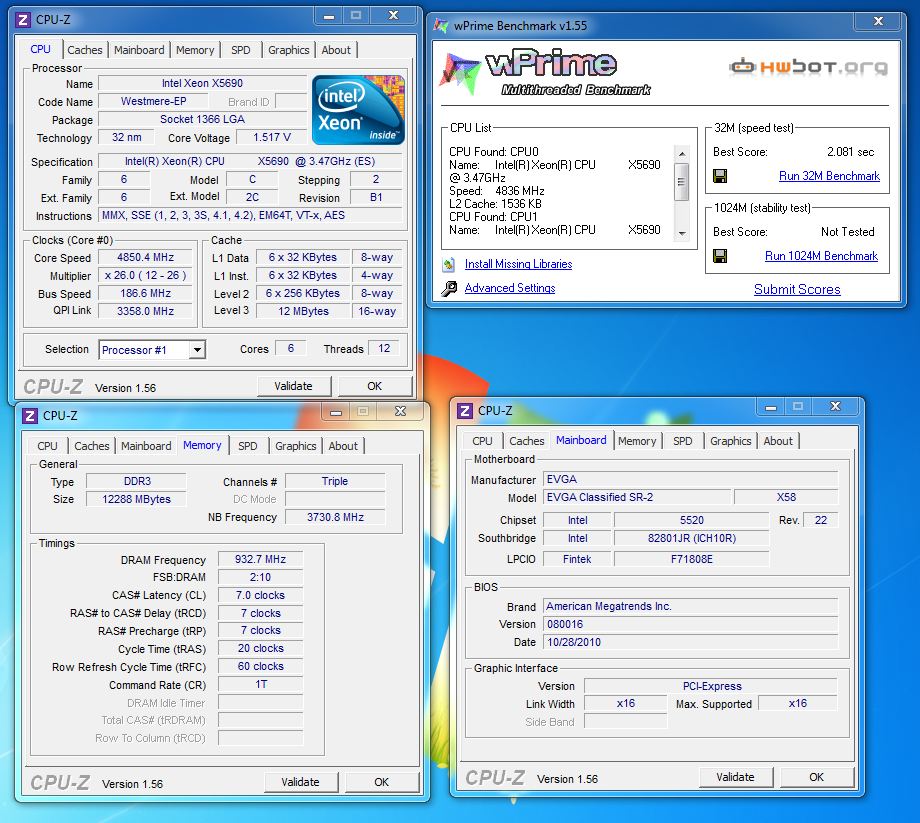Click Run 1024M Benchmark link
Viewport: 920px width, 823px height.
click(x=821, y=256)
